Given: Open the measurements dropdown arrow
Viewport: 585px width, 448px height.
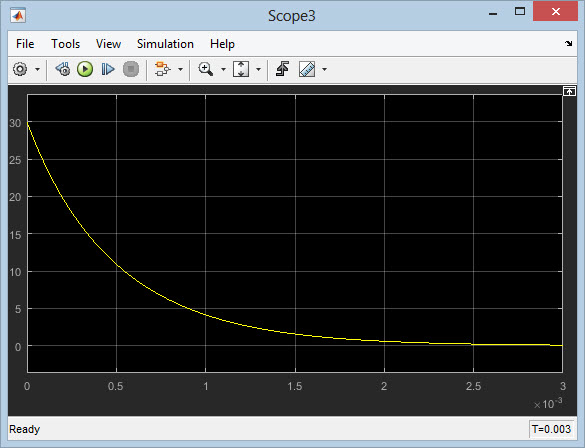Looking at the screenshot, I should coord(325,69).
